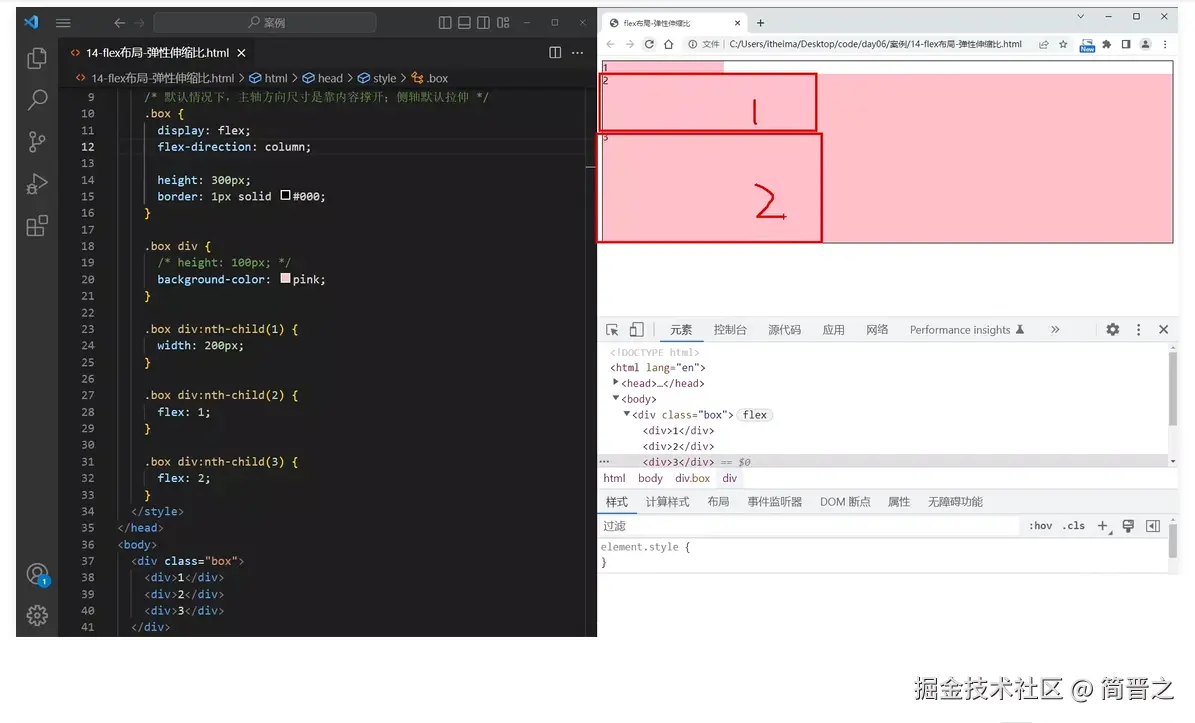Open the Source Control panel
The width and height of the screenshot is (1195, 723).
click(x=37, y=141)
